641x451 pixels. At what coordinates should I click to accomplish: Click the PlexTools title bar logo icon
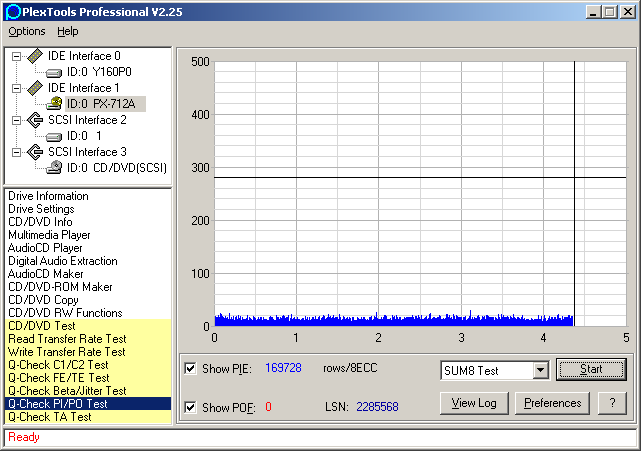click(x=13, y=11)
